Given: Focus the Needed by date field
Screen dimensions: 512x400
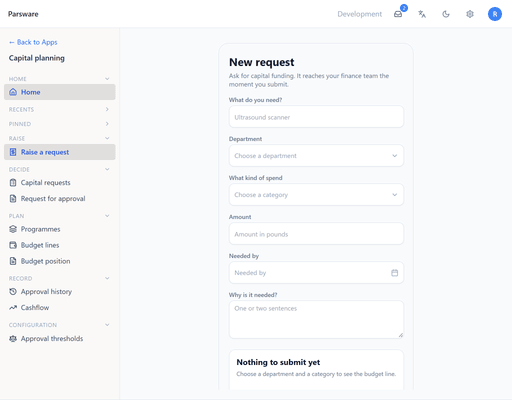Looking at the screenshot, I should click(x=316, y=273).
